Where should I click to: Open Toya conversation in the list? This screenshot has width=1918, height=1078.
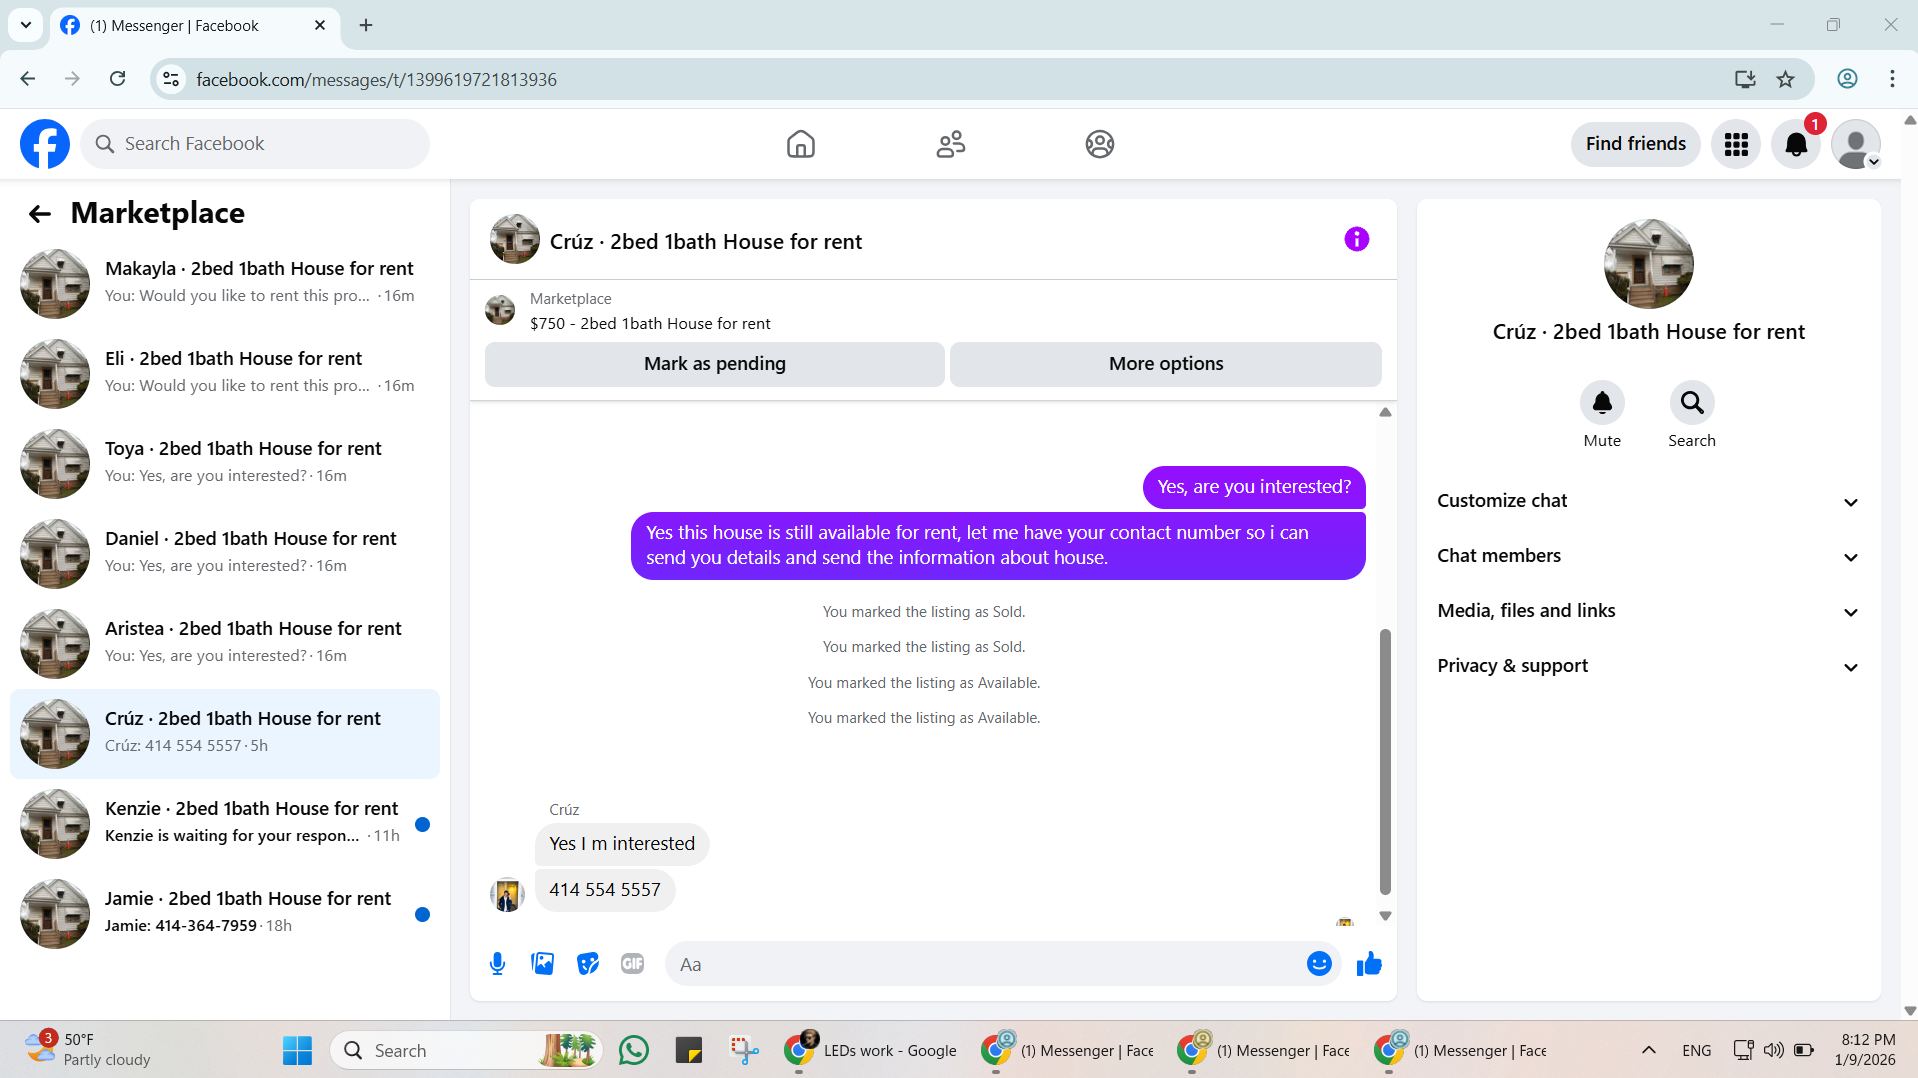pos(225,463)
